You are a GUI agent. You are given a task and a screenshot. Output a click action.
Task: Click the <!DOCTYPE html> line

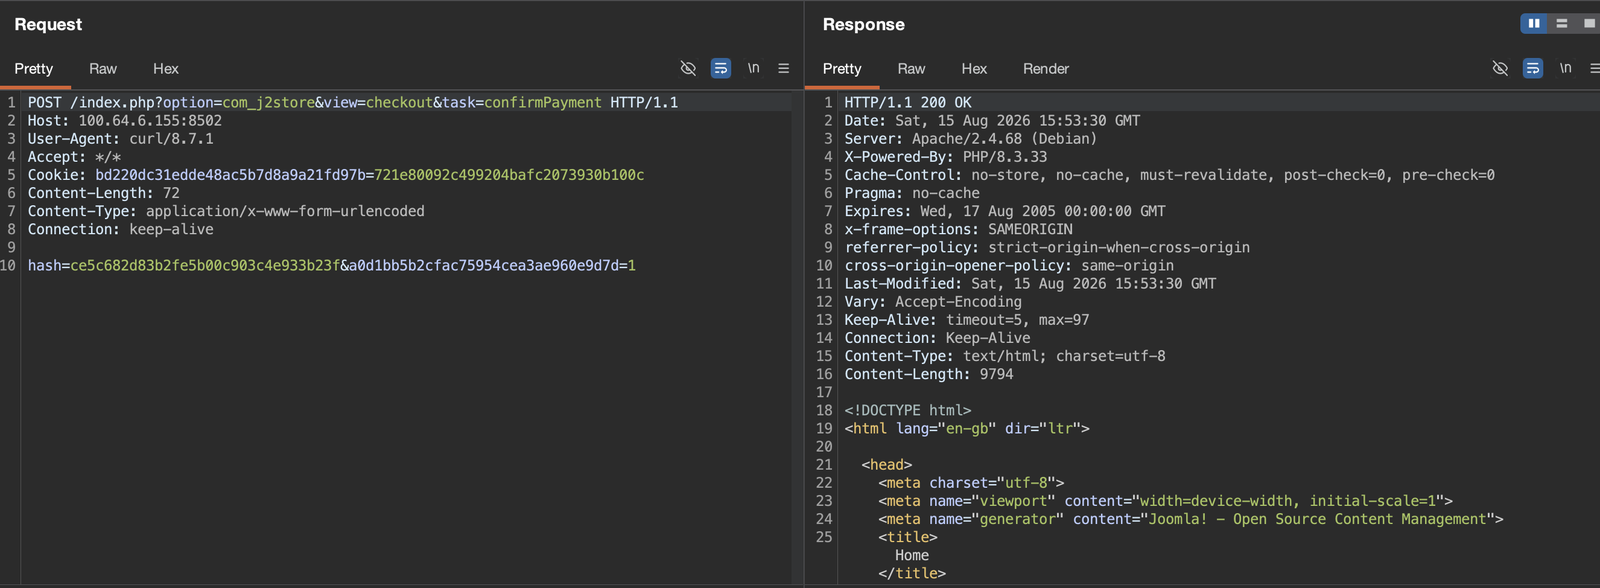tap(908, 410)
